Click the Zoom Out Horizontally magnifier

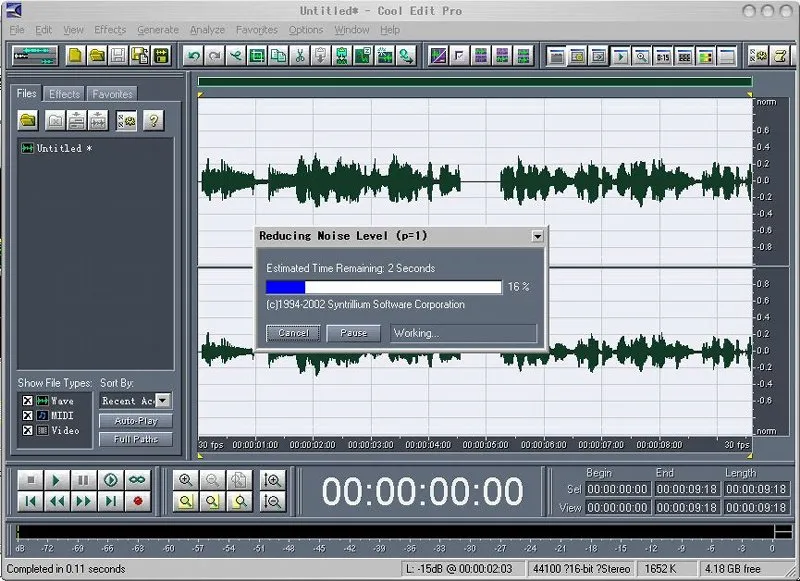(x=212, y=480)
